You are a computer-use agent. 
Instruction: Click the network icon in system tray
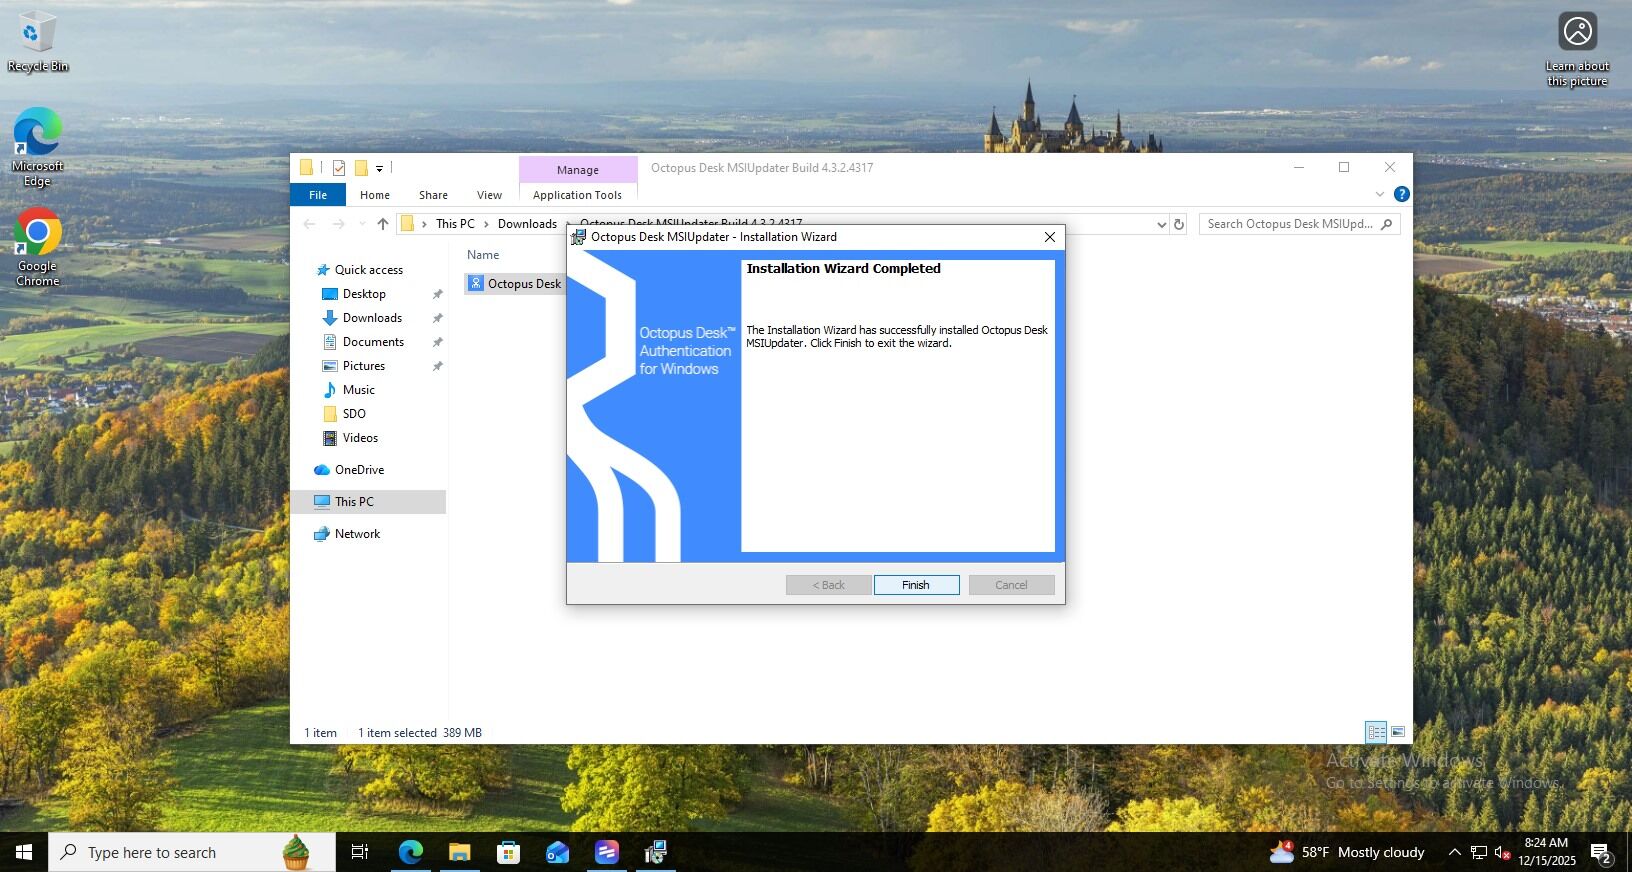tap(1479, 852)
